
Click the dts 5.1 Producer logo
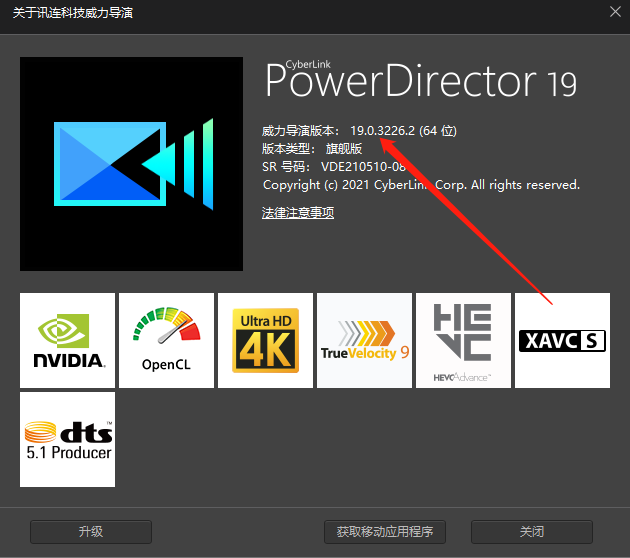tap(68, 439)
